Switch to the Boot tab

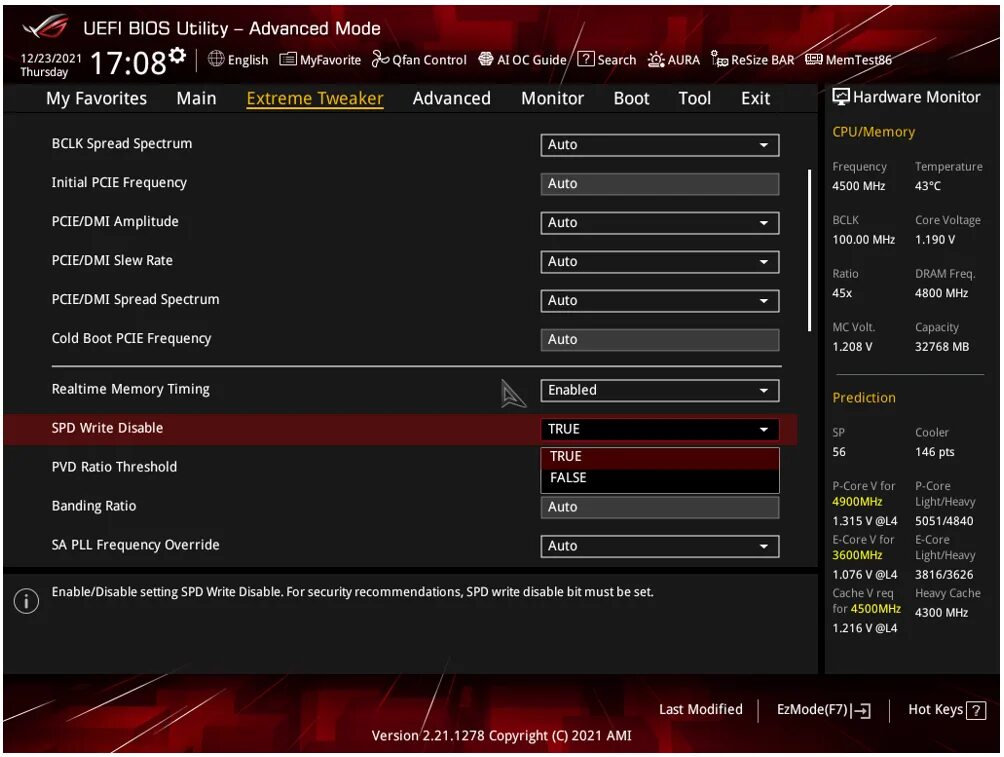[x=631, y=99]
